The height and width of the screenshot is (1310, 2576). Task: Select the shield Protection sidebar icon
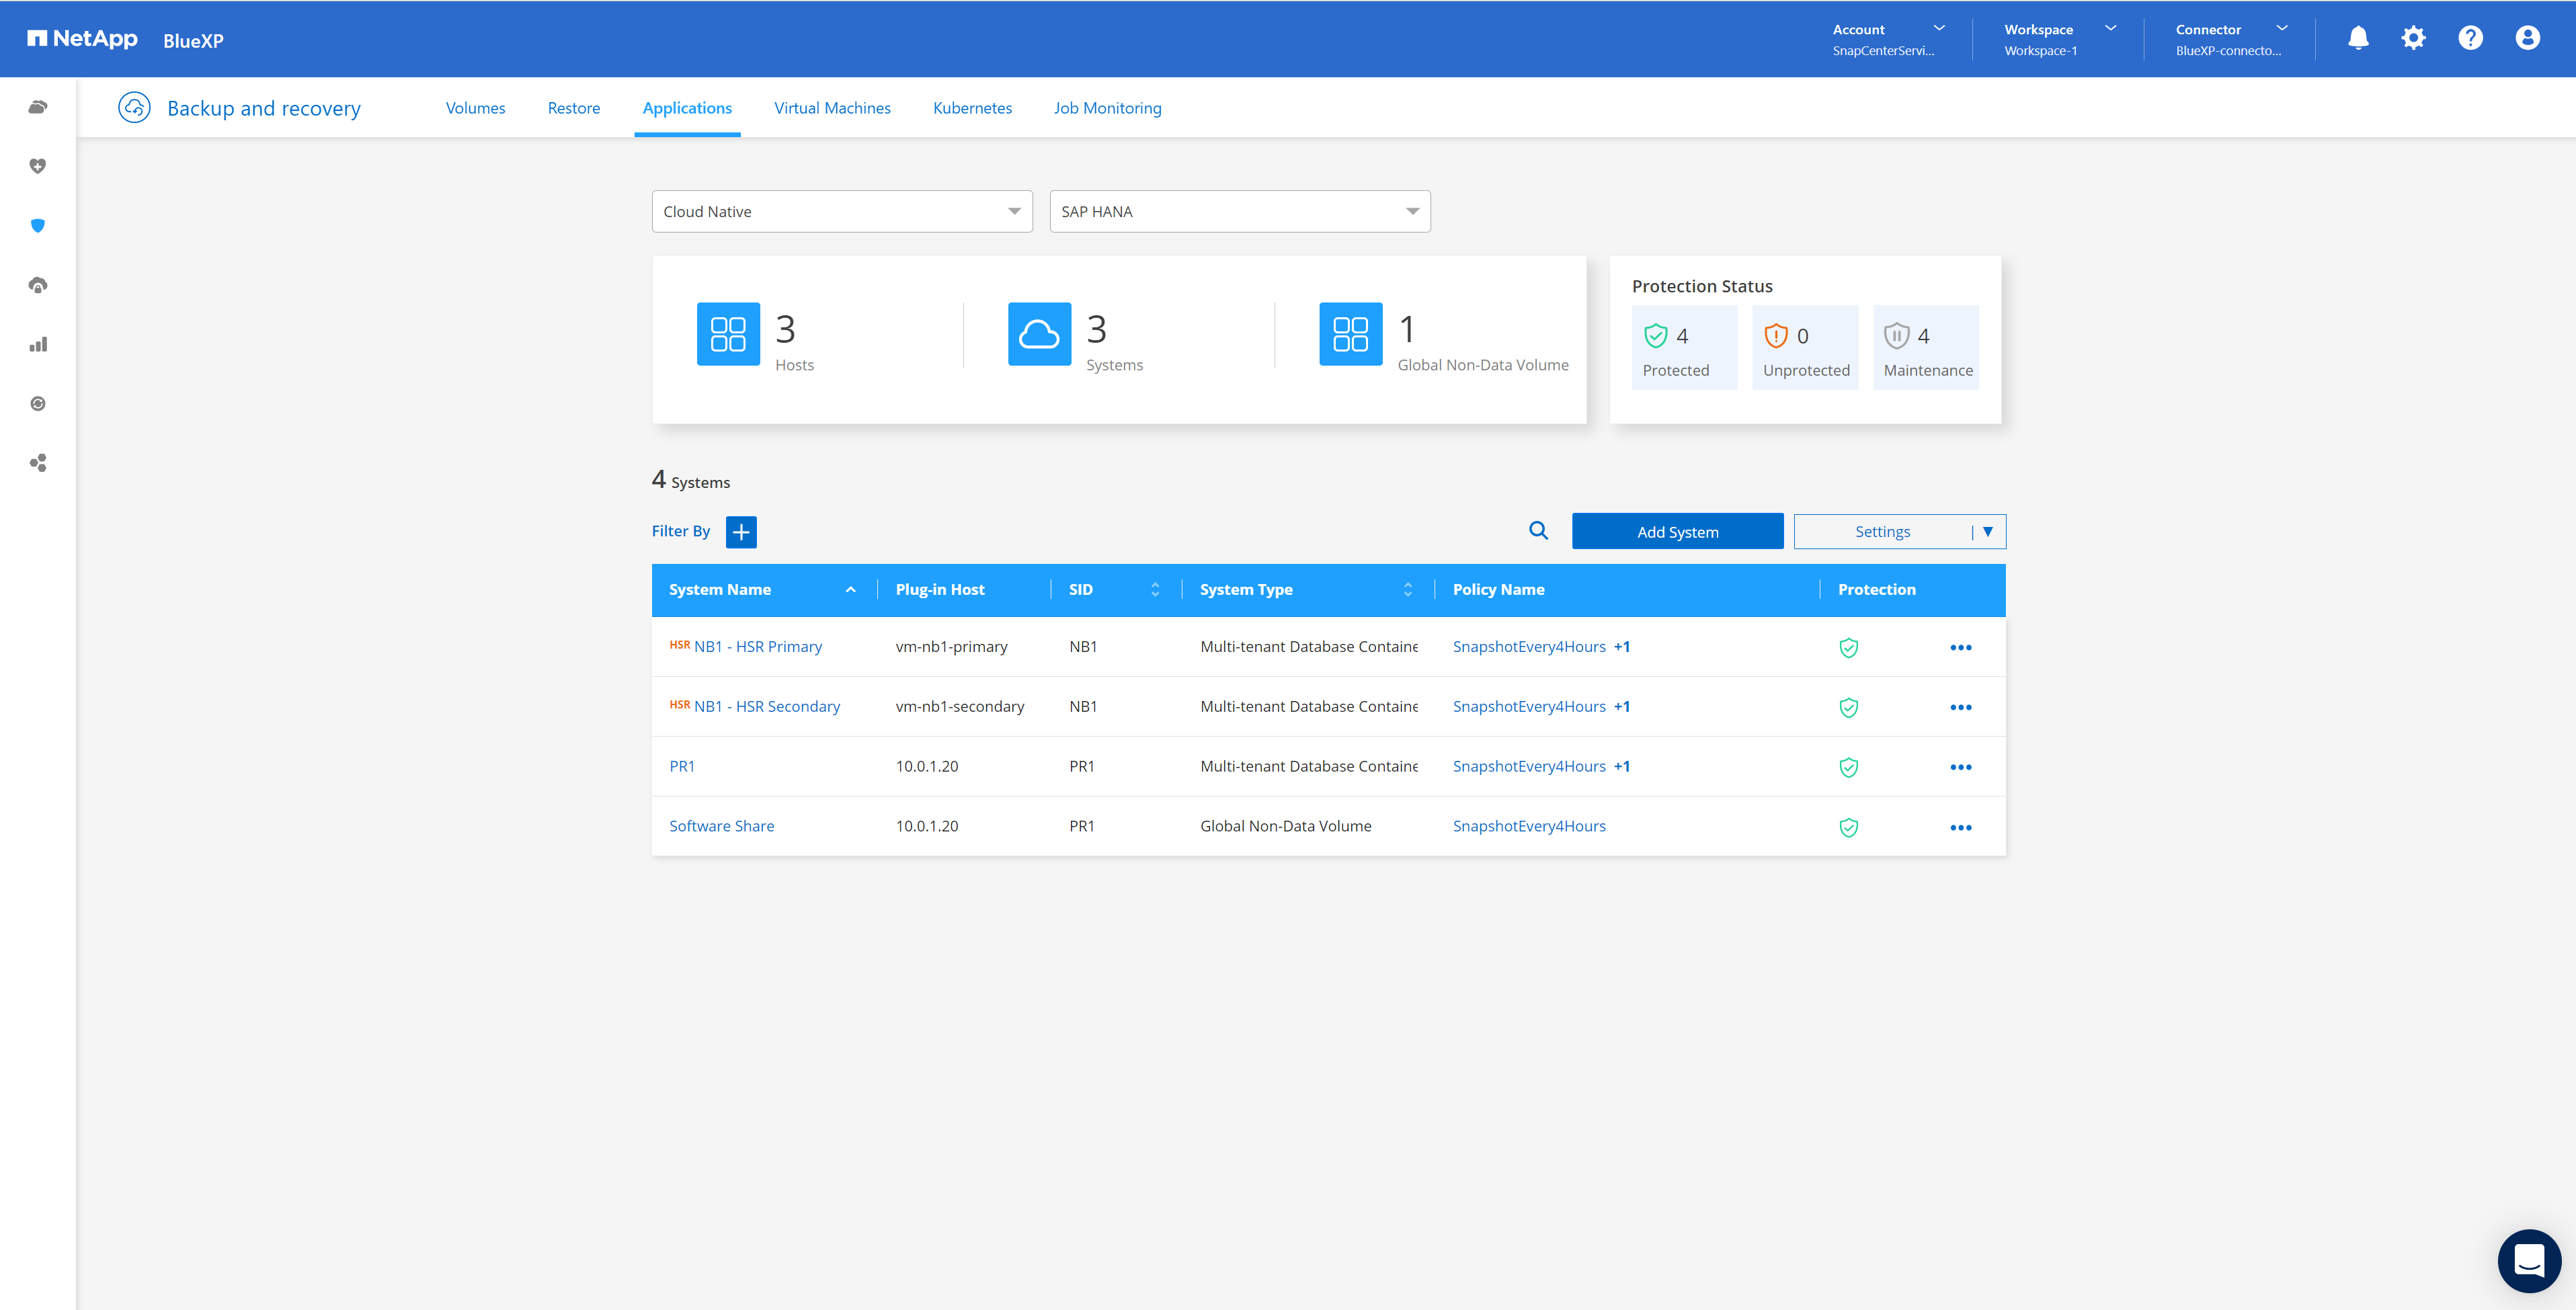[x=38, y=226]
